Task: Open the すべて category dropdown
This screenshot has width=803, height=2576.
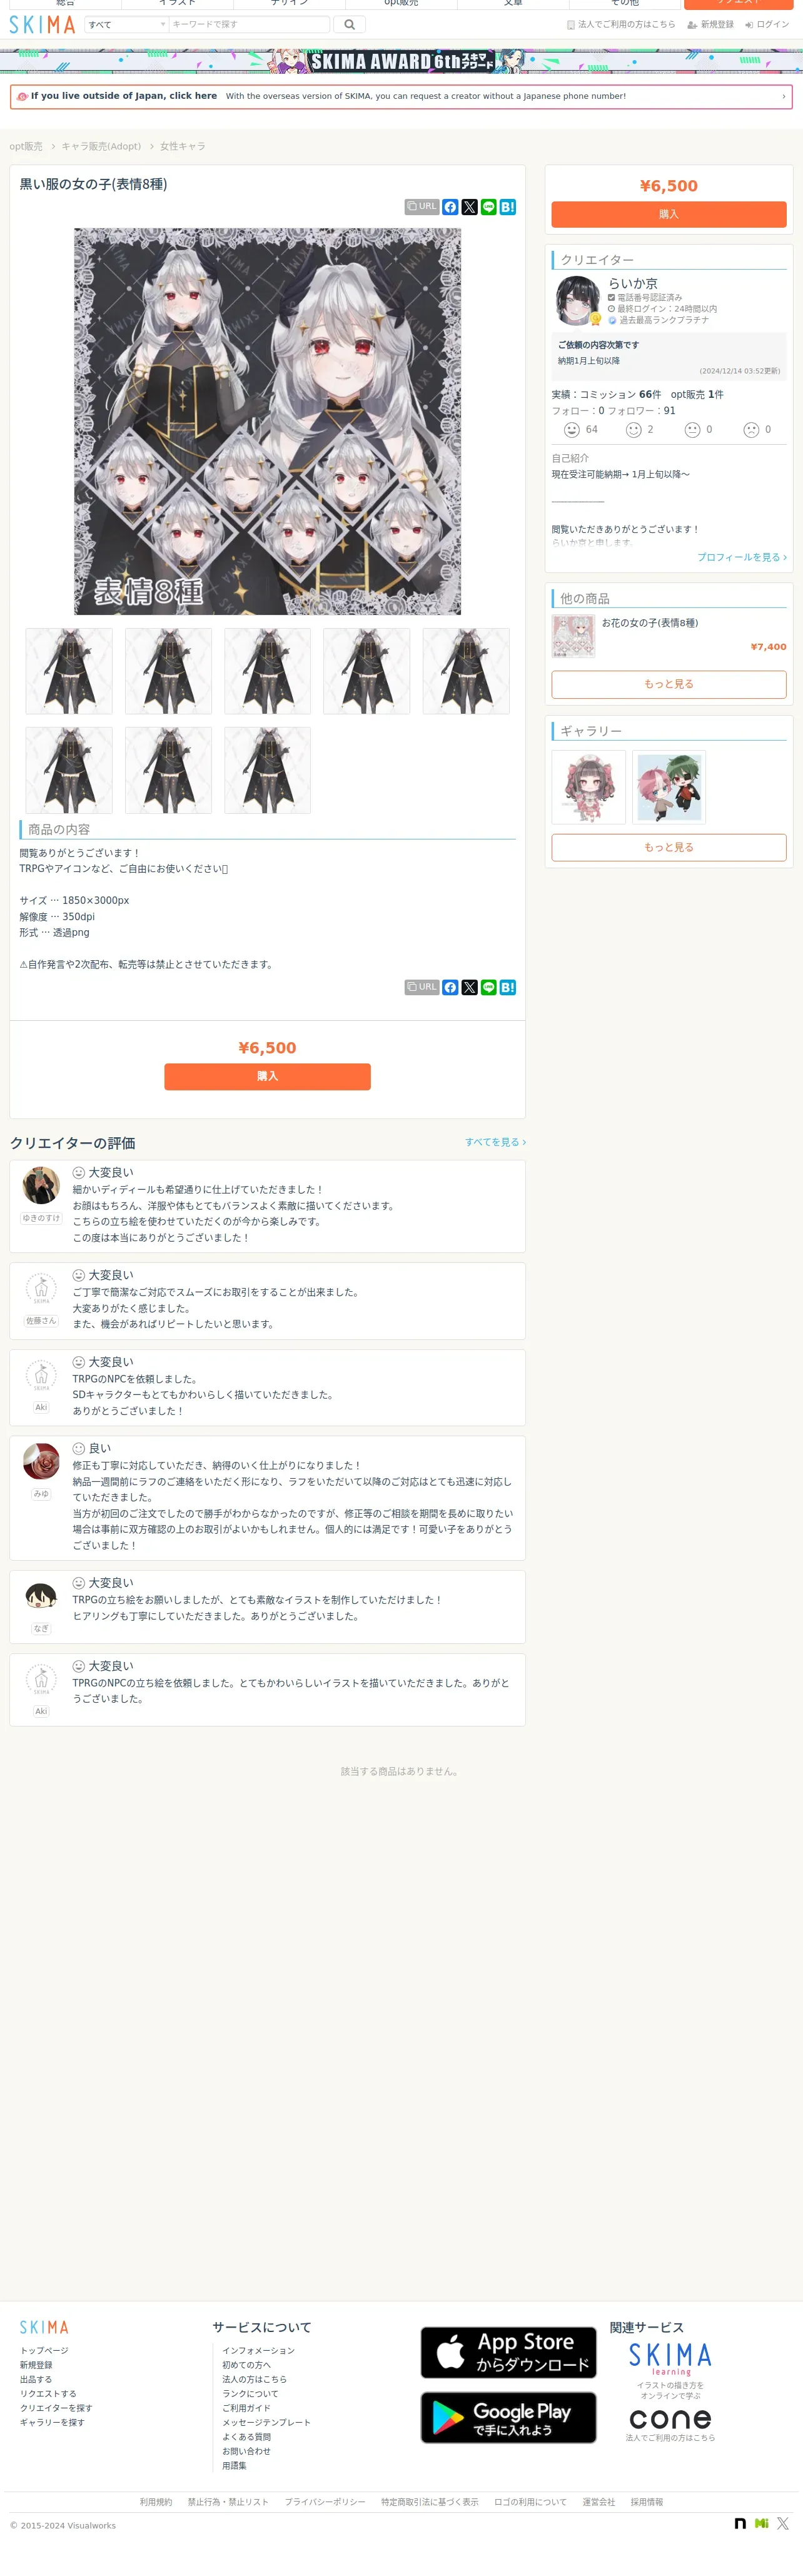Action: [x=126, y=25]
